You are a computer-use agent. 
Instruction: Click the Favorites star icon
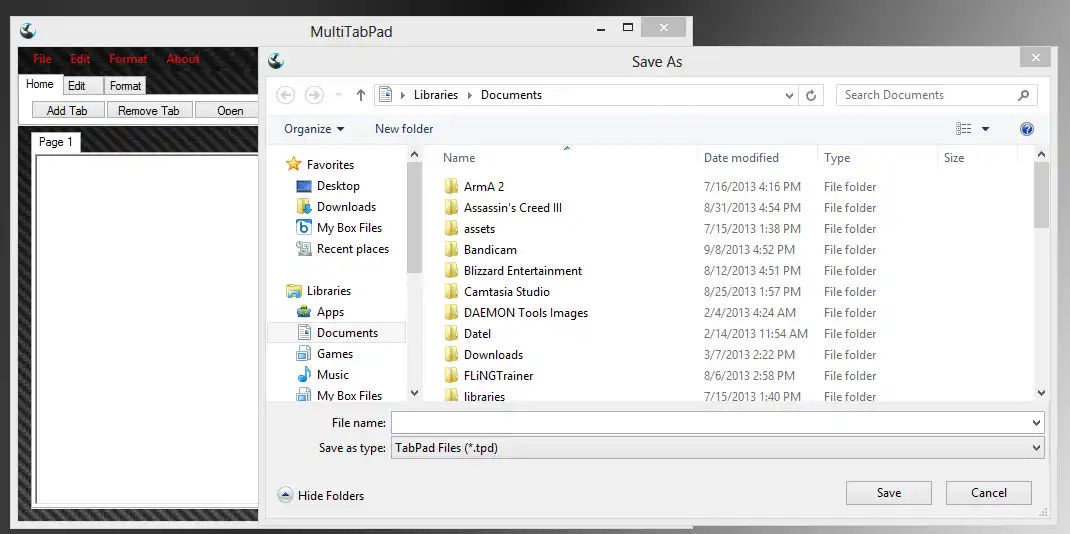(293, 164)
